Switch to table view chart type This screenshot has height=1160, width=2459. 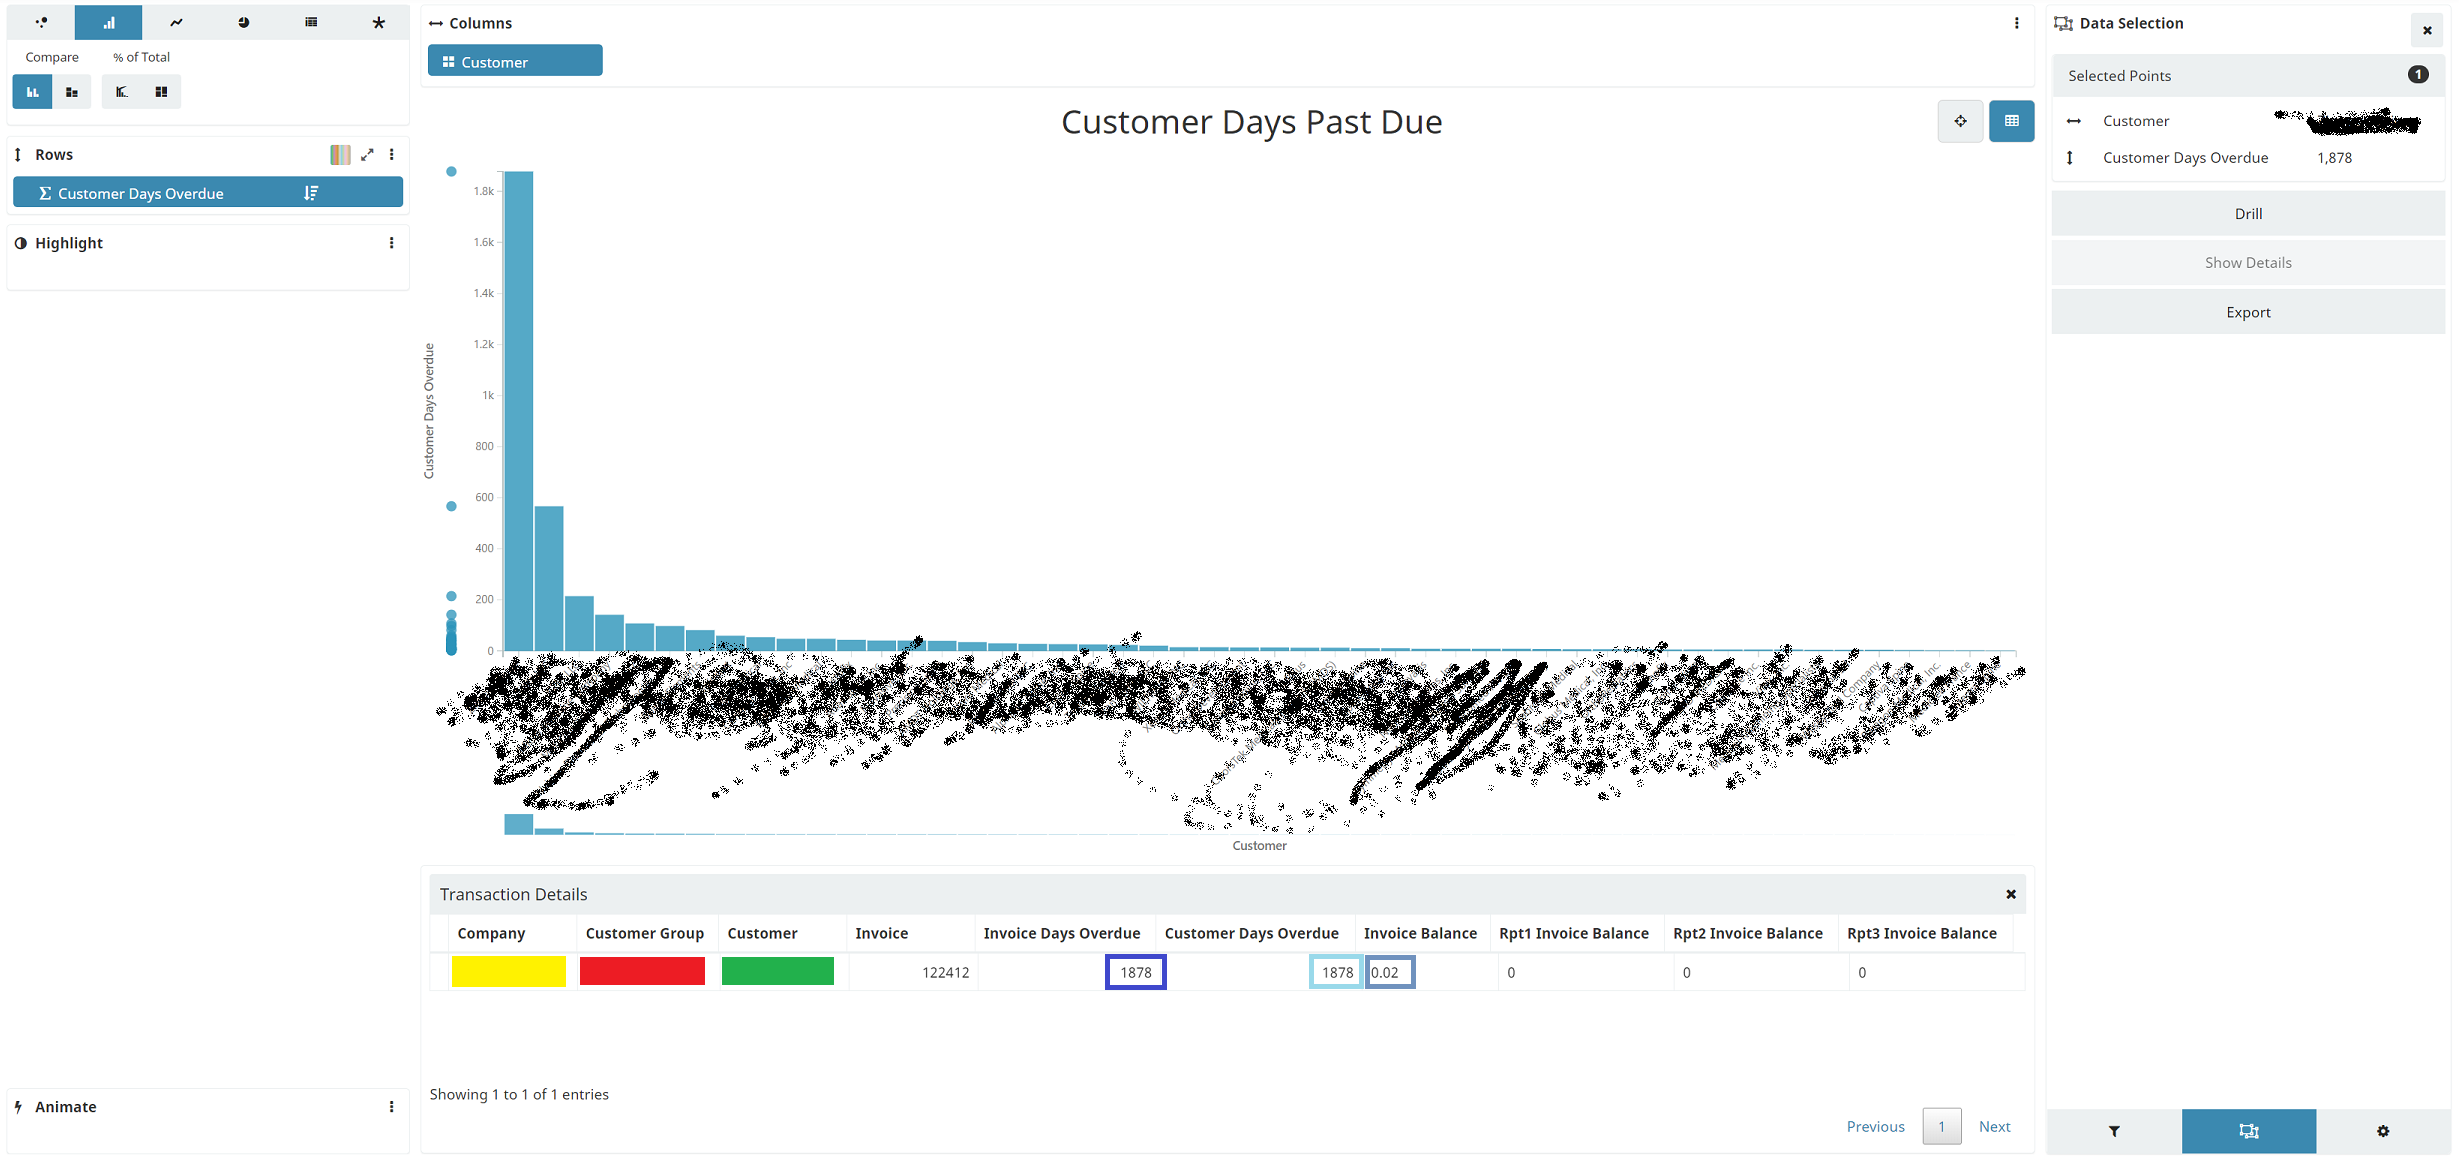[311, 22]
